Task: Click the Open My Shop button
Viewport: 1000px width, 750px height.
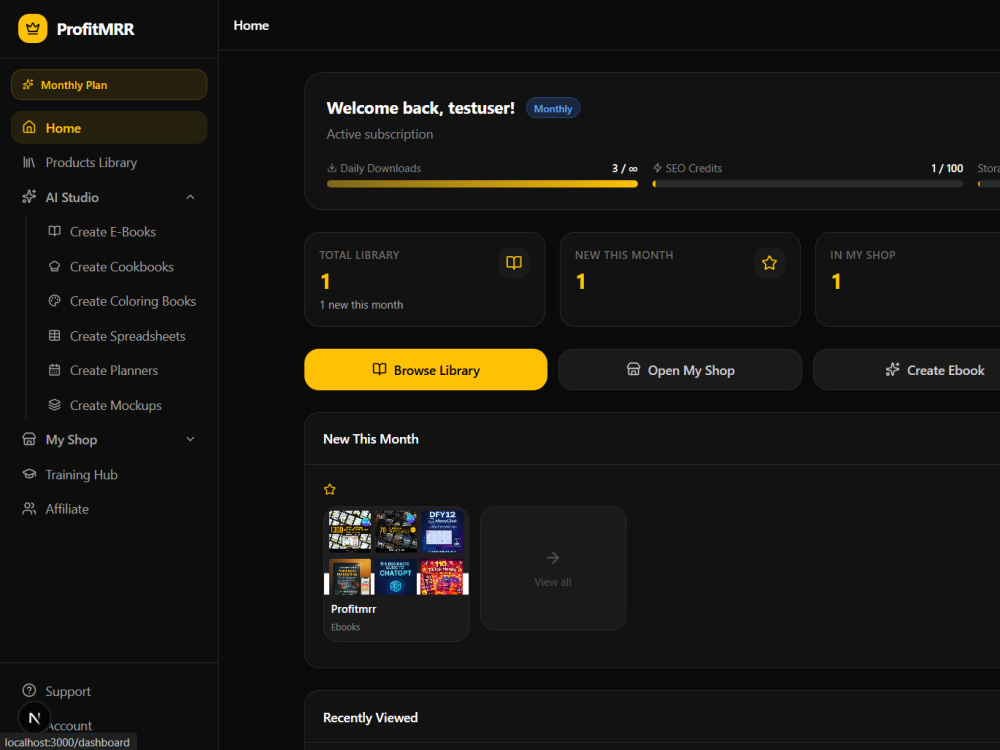Action: [x=680, y=369]
